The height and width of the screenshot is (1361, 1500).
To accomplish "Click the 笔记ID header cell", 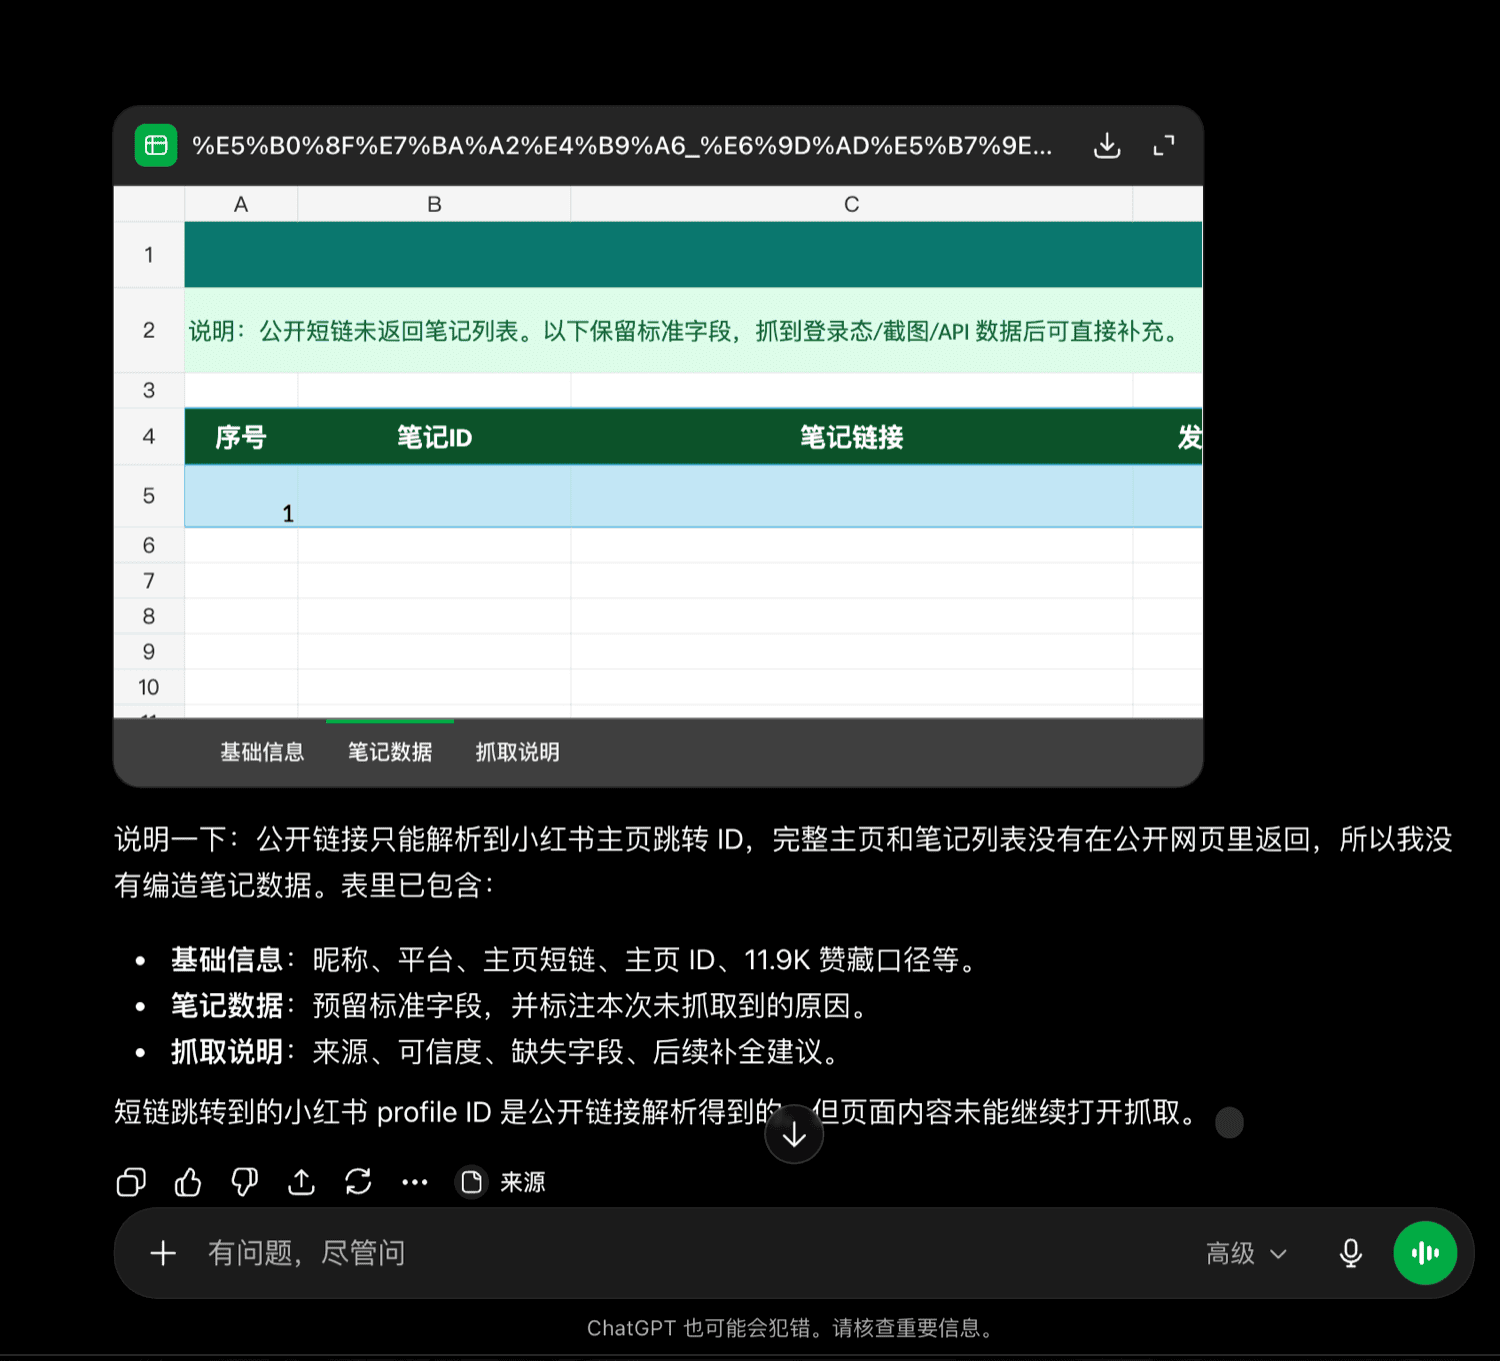I will [x=434, y=437].
